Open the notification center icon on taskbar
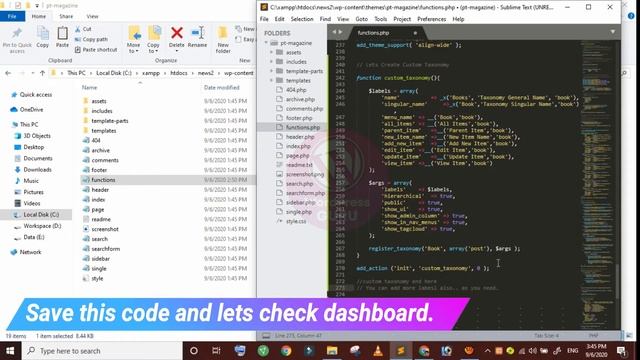Image resolution: width=640 pixels, height=360 pixels. pyautogui.click(x=621, y=351)
